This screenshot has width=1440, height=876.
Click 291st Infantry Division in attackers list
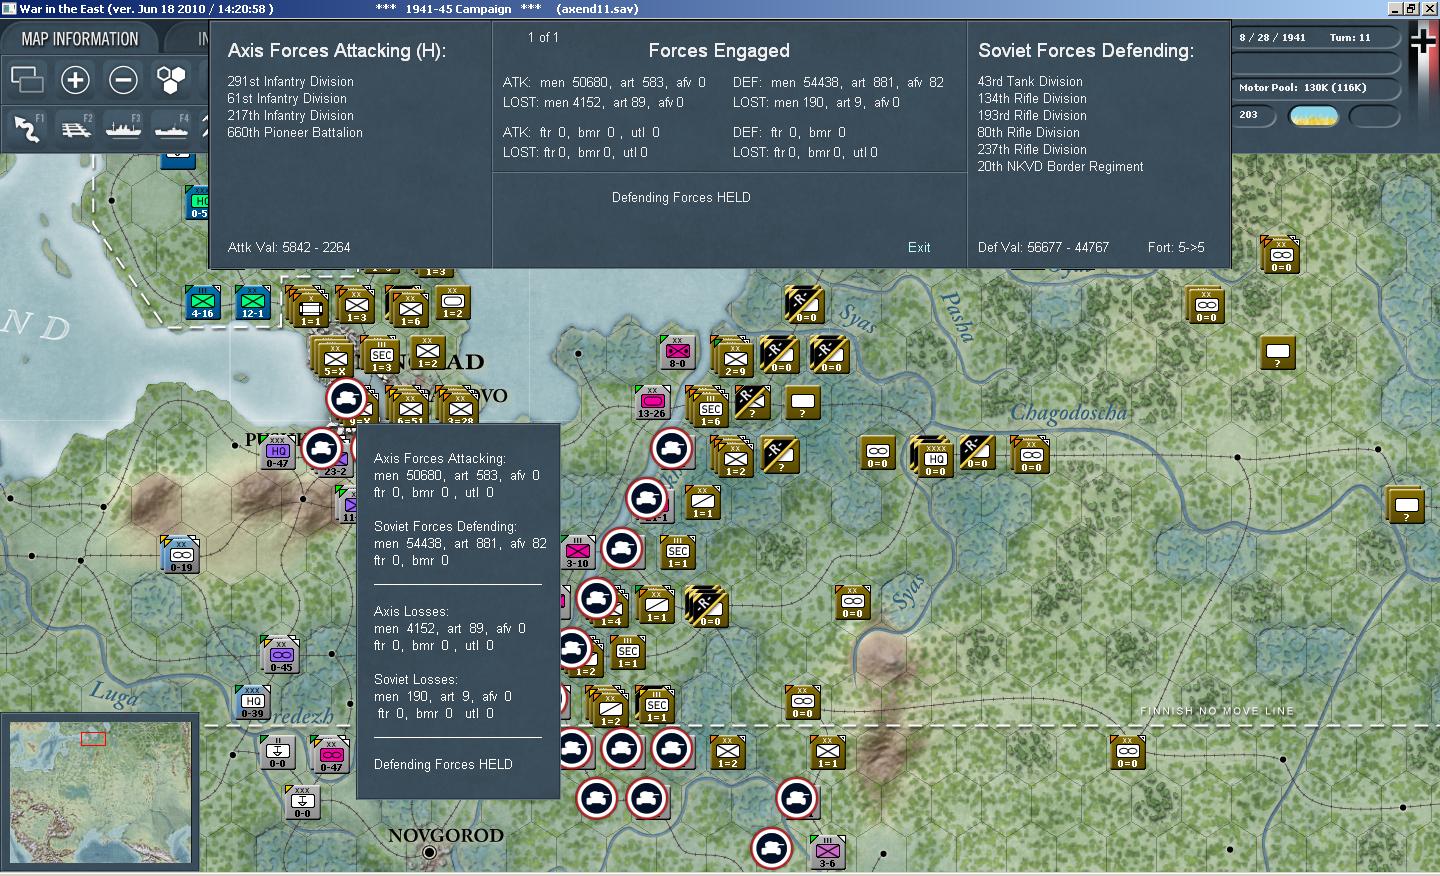290,82
